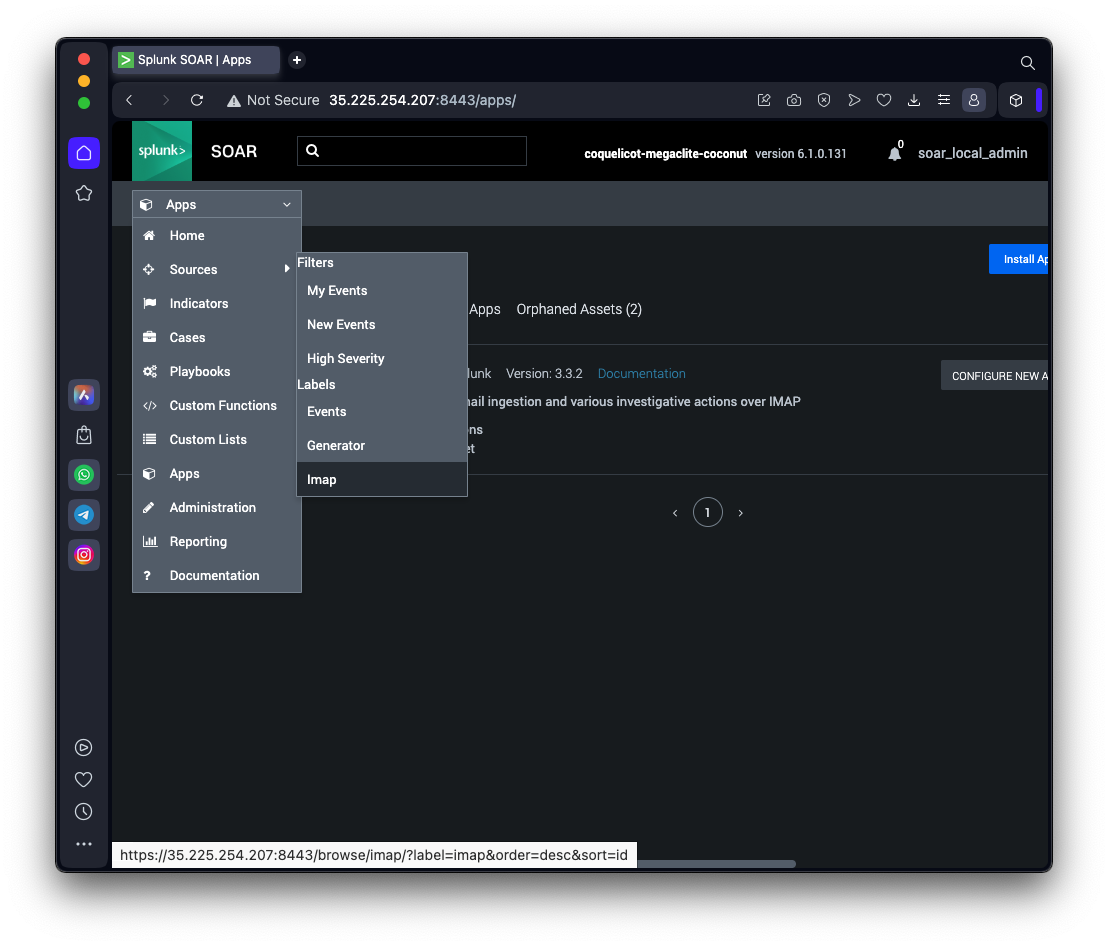Open notifications bell icon

point(894,153)
